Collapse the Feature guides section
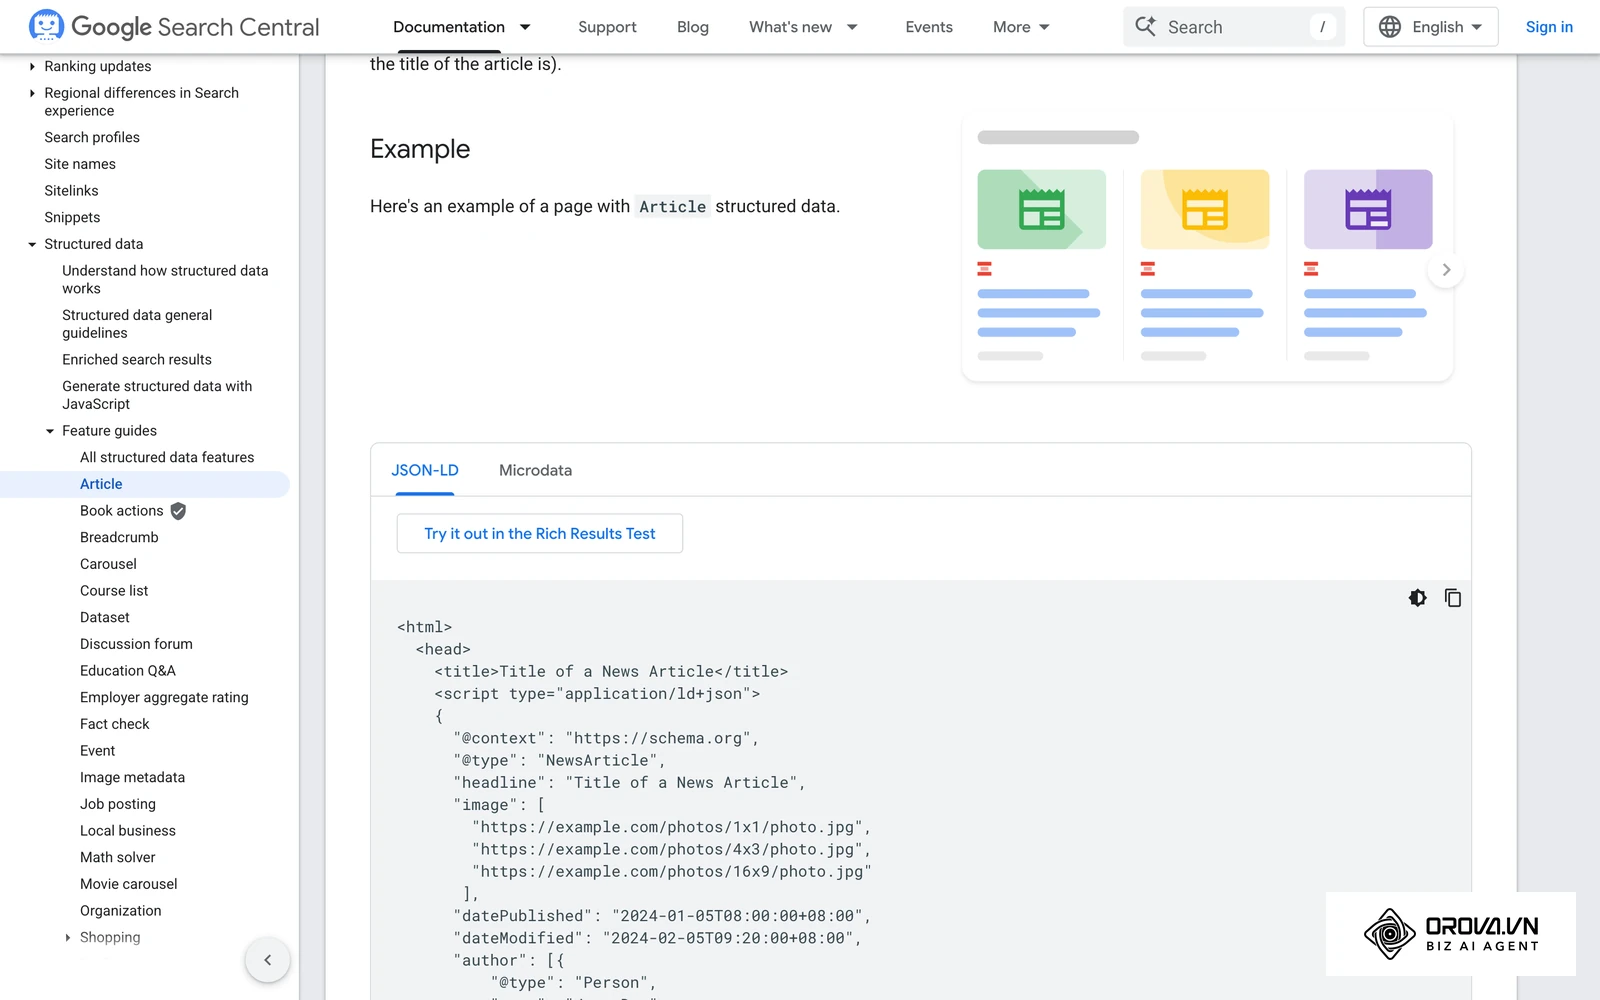This screenshot has height=1000, width=1600. (50, 431)
